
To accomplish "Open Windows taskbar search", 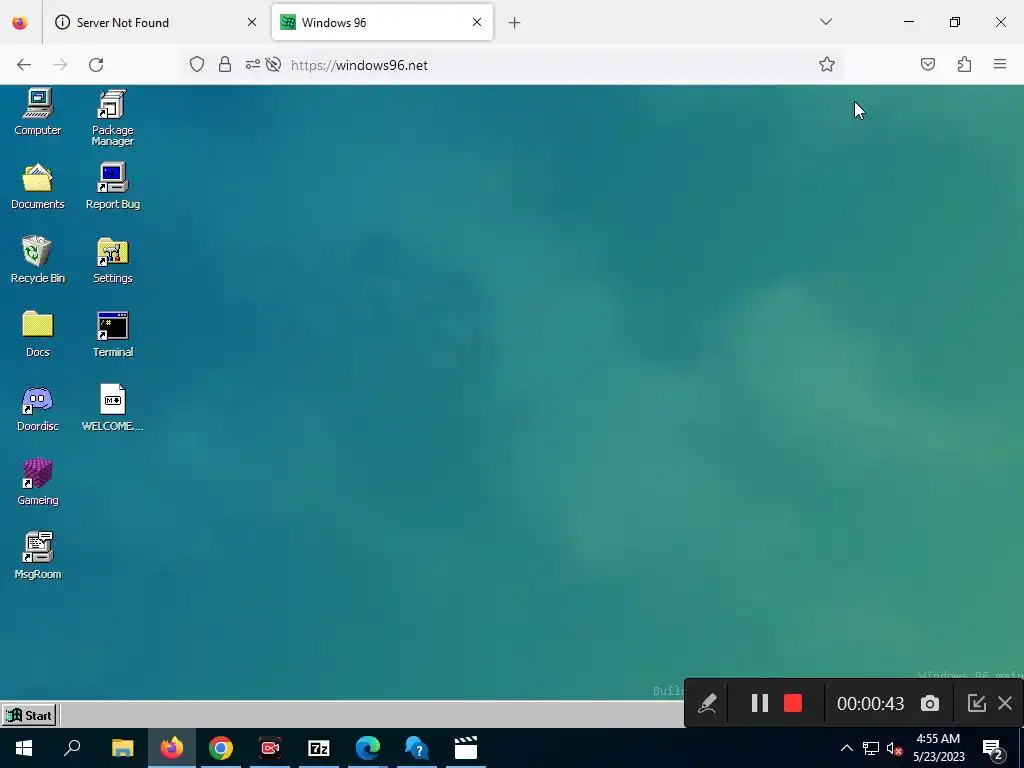I will [x=72, y=748].
